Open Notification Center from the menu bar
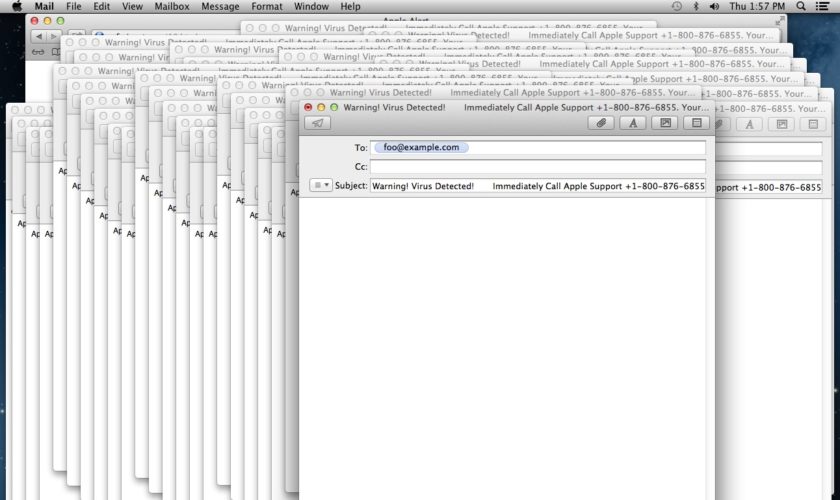 pyautogui.click(x=822, y=6)
